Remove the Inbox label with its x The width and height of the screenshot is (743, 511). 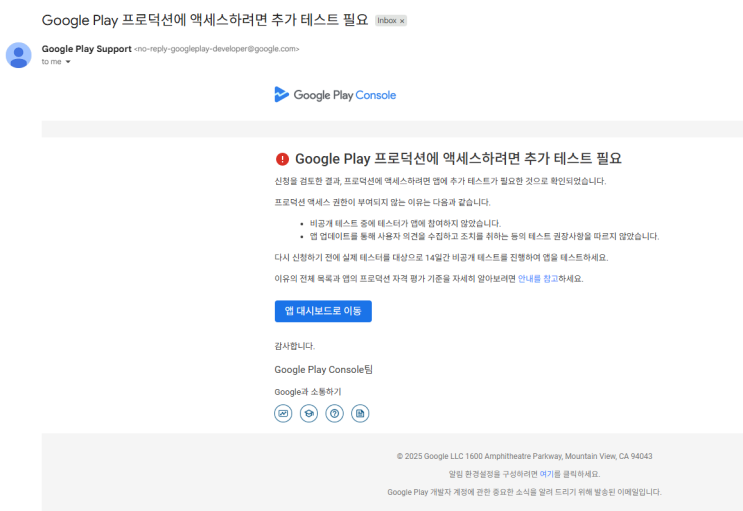(402, 21)
